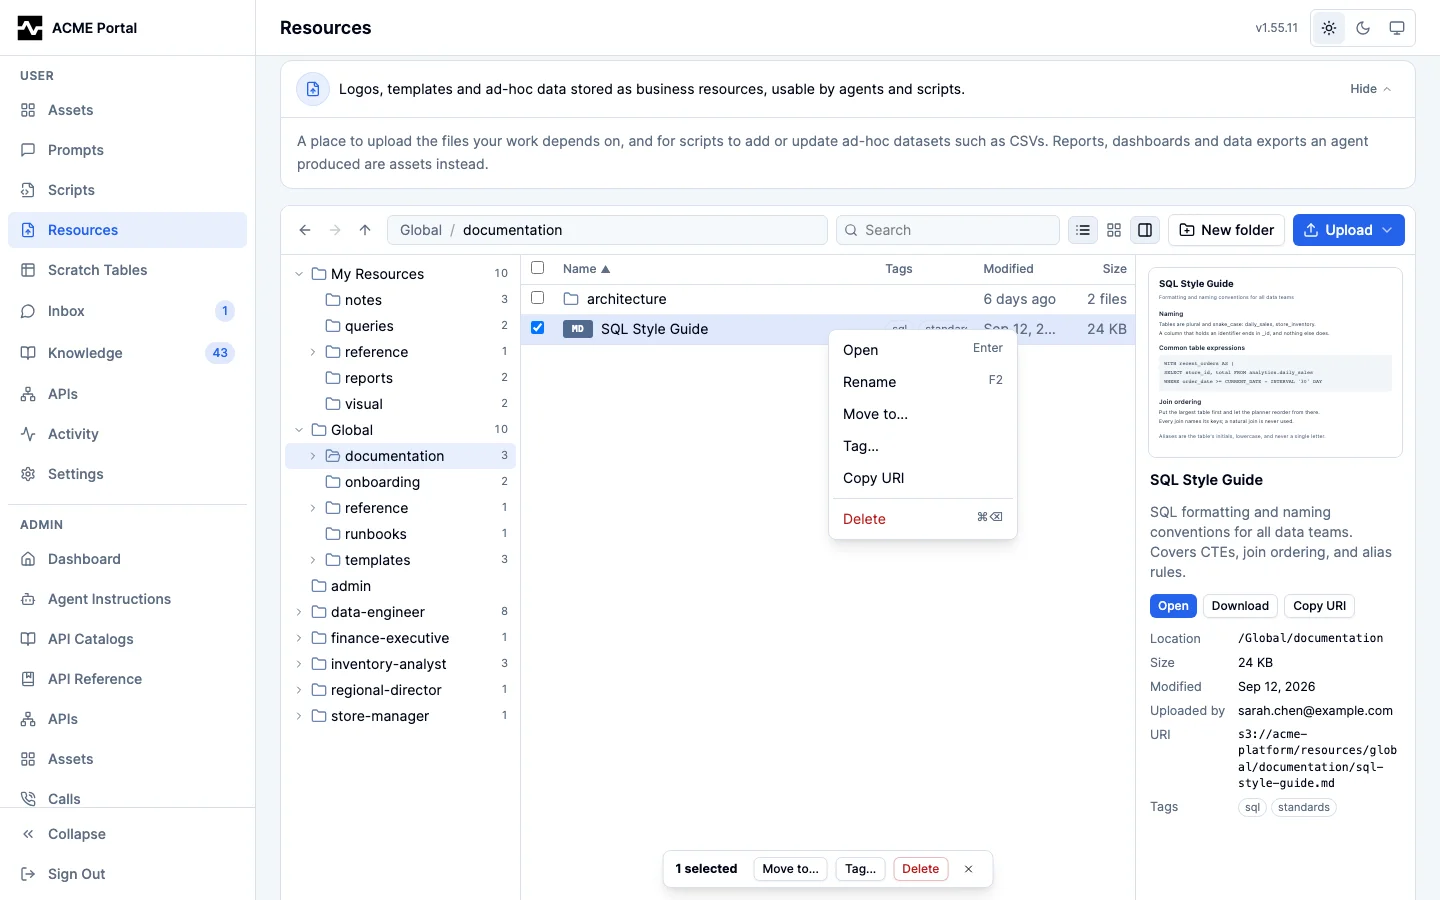Toggle the select-all checkbox in header

pos(538,268)
